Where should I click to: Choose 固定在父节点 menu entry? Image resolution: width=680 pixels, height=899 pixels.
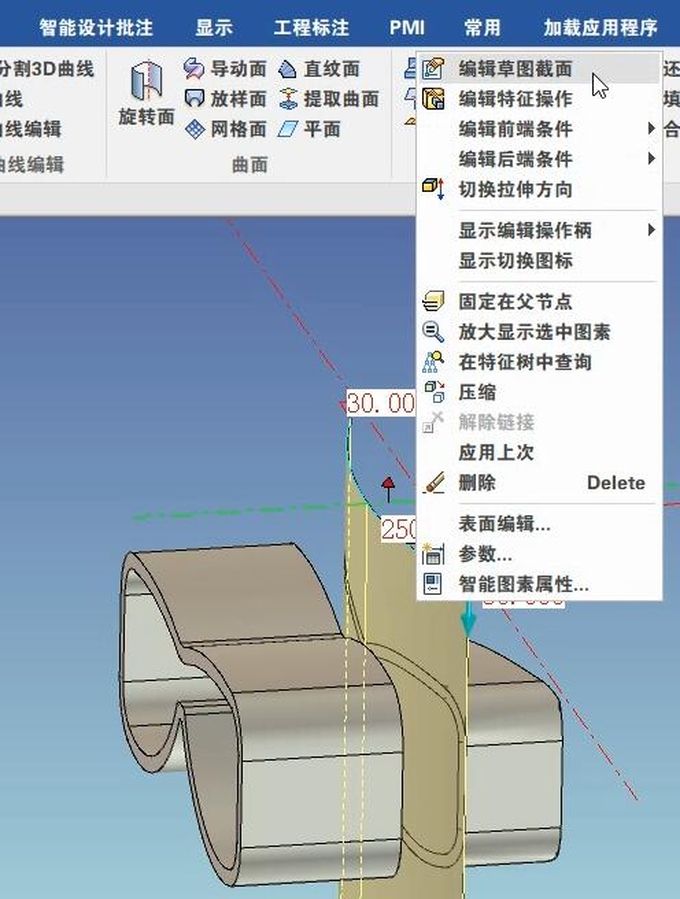click(x=539, y=302)
